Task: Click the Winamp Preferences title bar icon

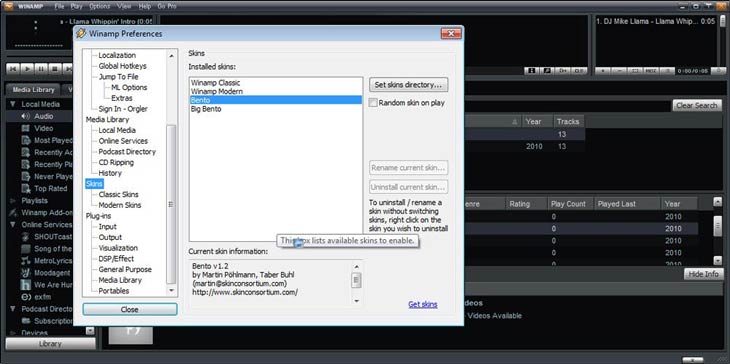Action: 81,34
